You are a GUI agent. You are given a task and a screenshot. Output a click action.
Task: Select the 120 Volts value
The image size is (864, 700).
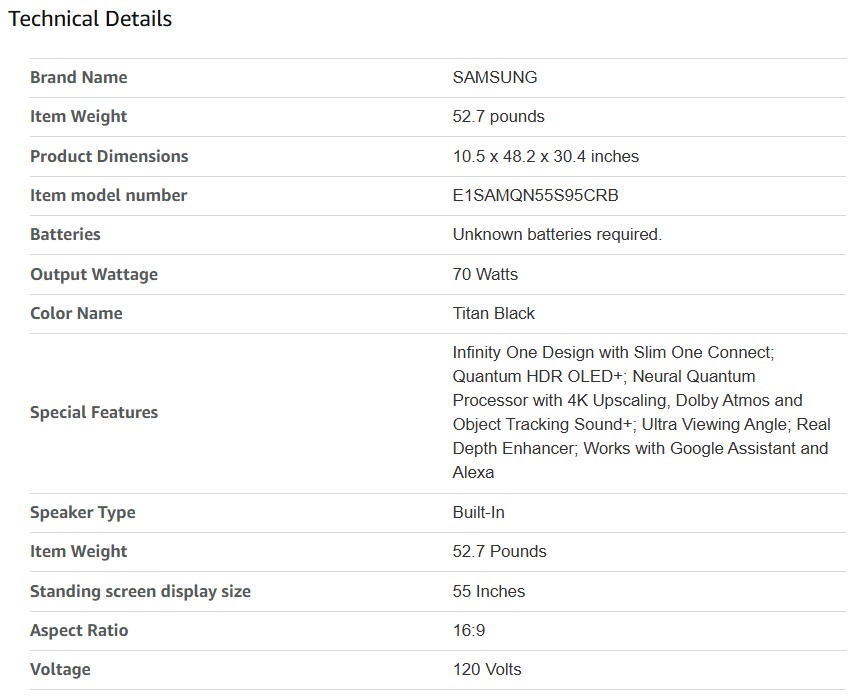(486, 669)
